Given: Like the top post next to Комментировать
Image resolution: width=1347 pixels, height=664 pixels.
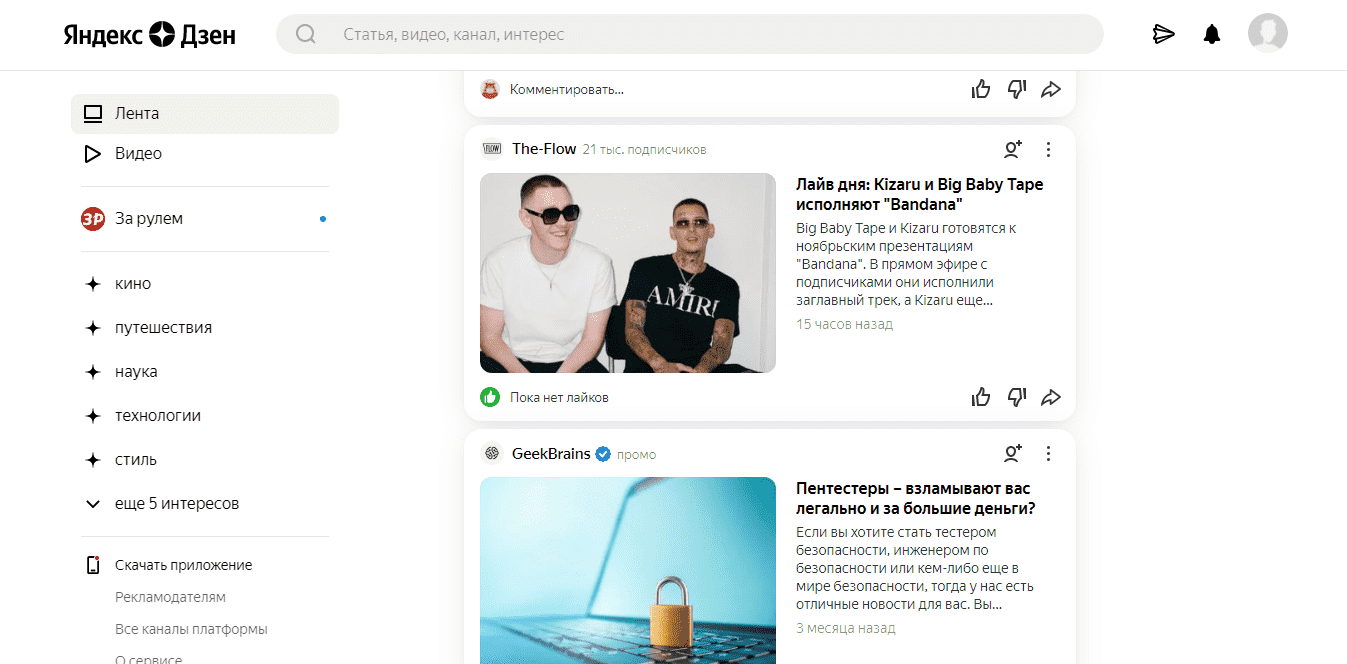Looking at the screenshot, I should pyautogui.click(x=981, y=90).
